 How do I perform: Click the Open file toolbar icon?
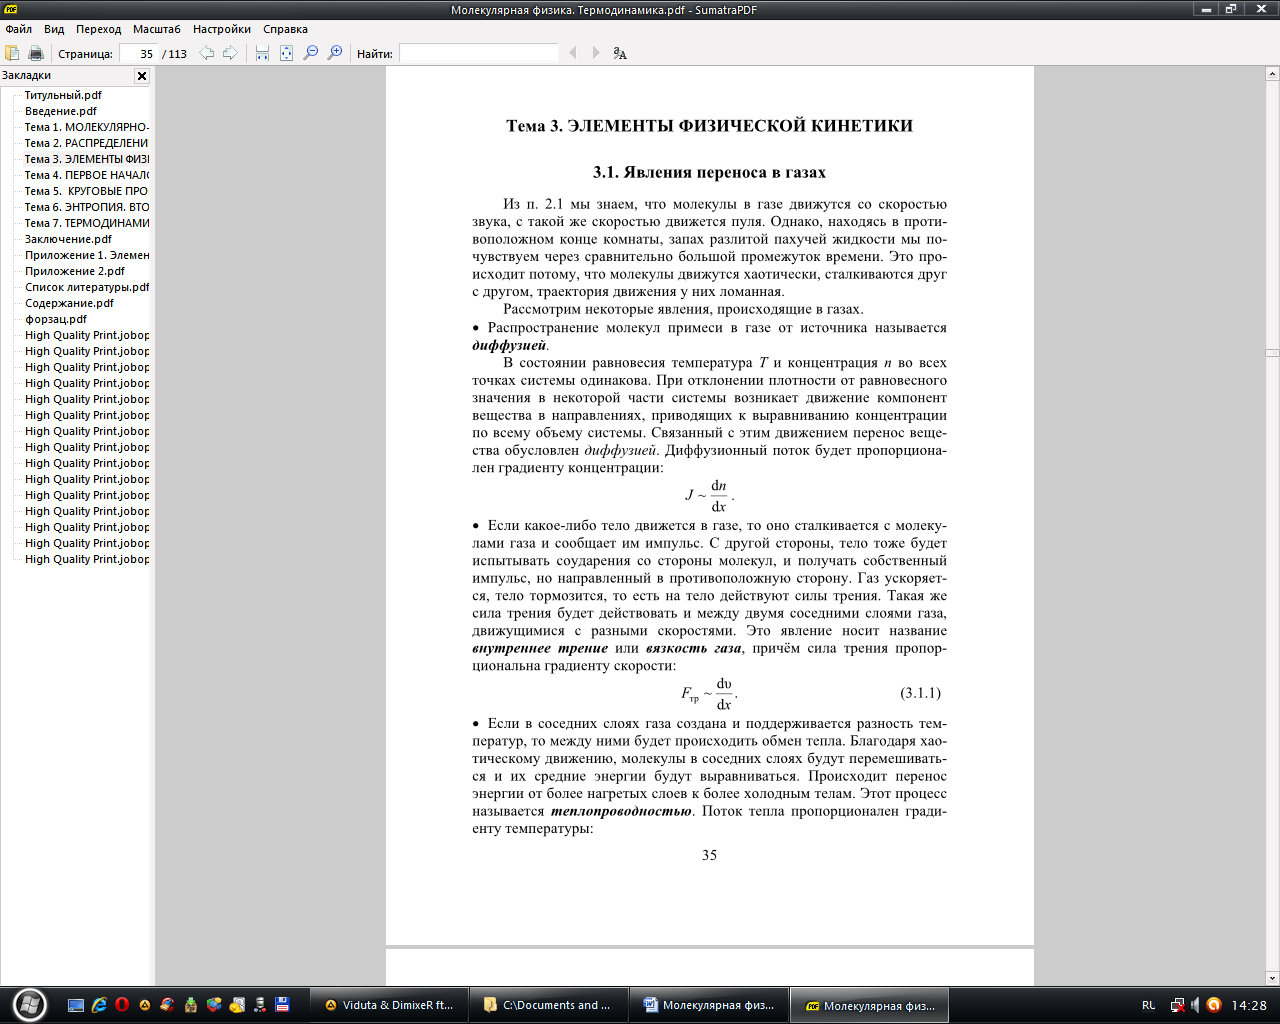(12, 53)
